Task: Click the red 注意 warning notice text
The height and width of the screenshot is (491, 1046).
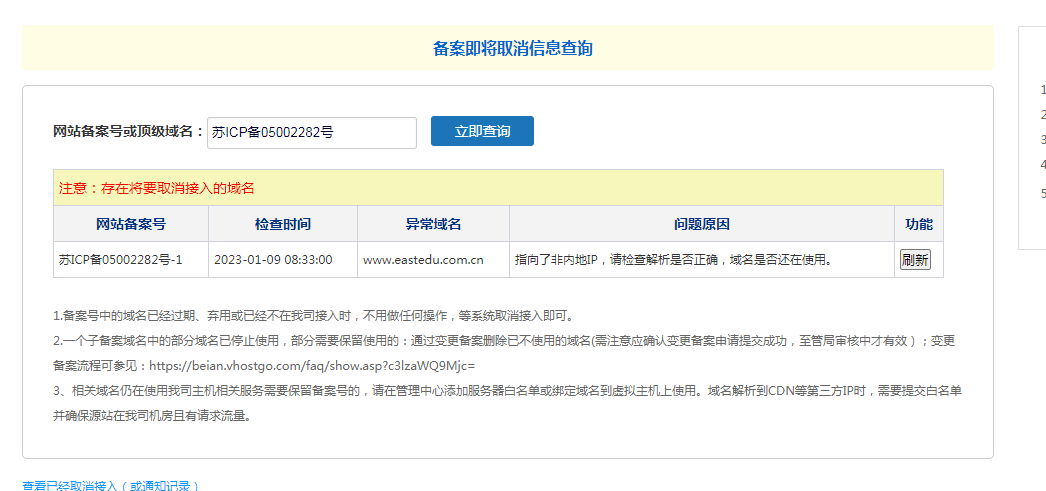Action: [157, 188]
